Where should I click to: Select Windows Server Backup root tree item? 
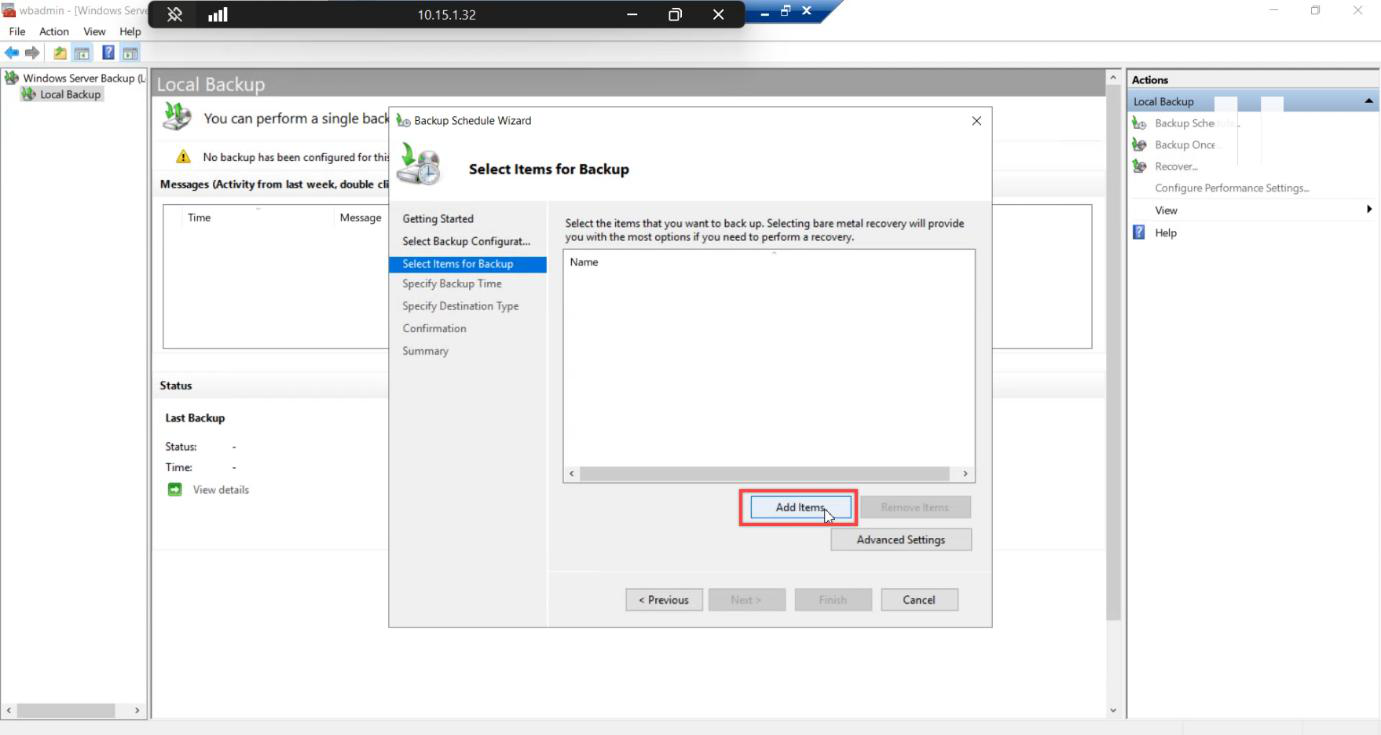click(x=84, y=78)
